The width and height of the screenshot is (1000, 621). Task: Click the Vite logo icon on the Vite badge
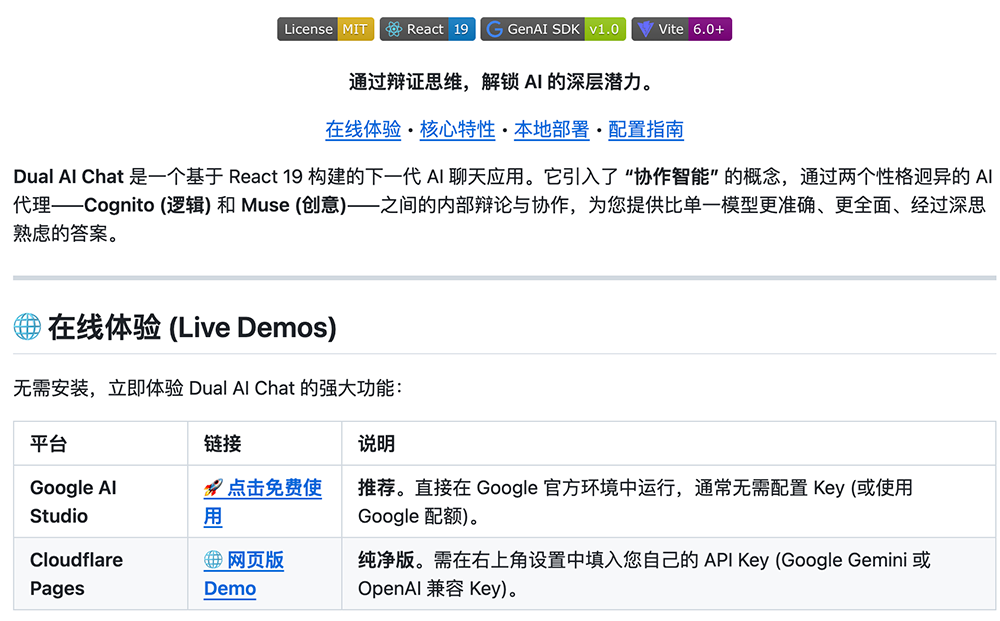pos(648,29)
